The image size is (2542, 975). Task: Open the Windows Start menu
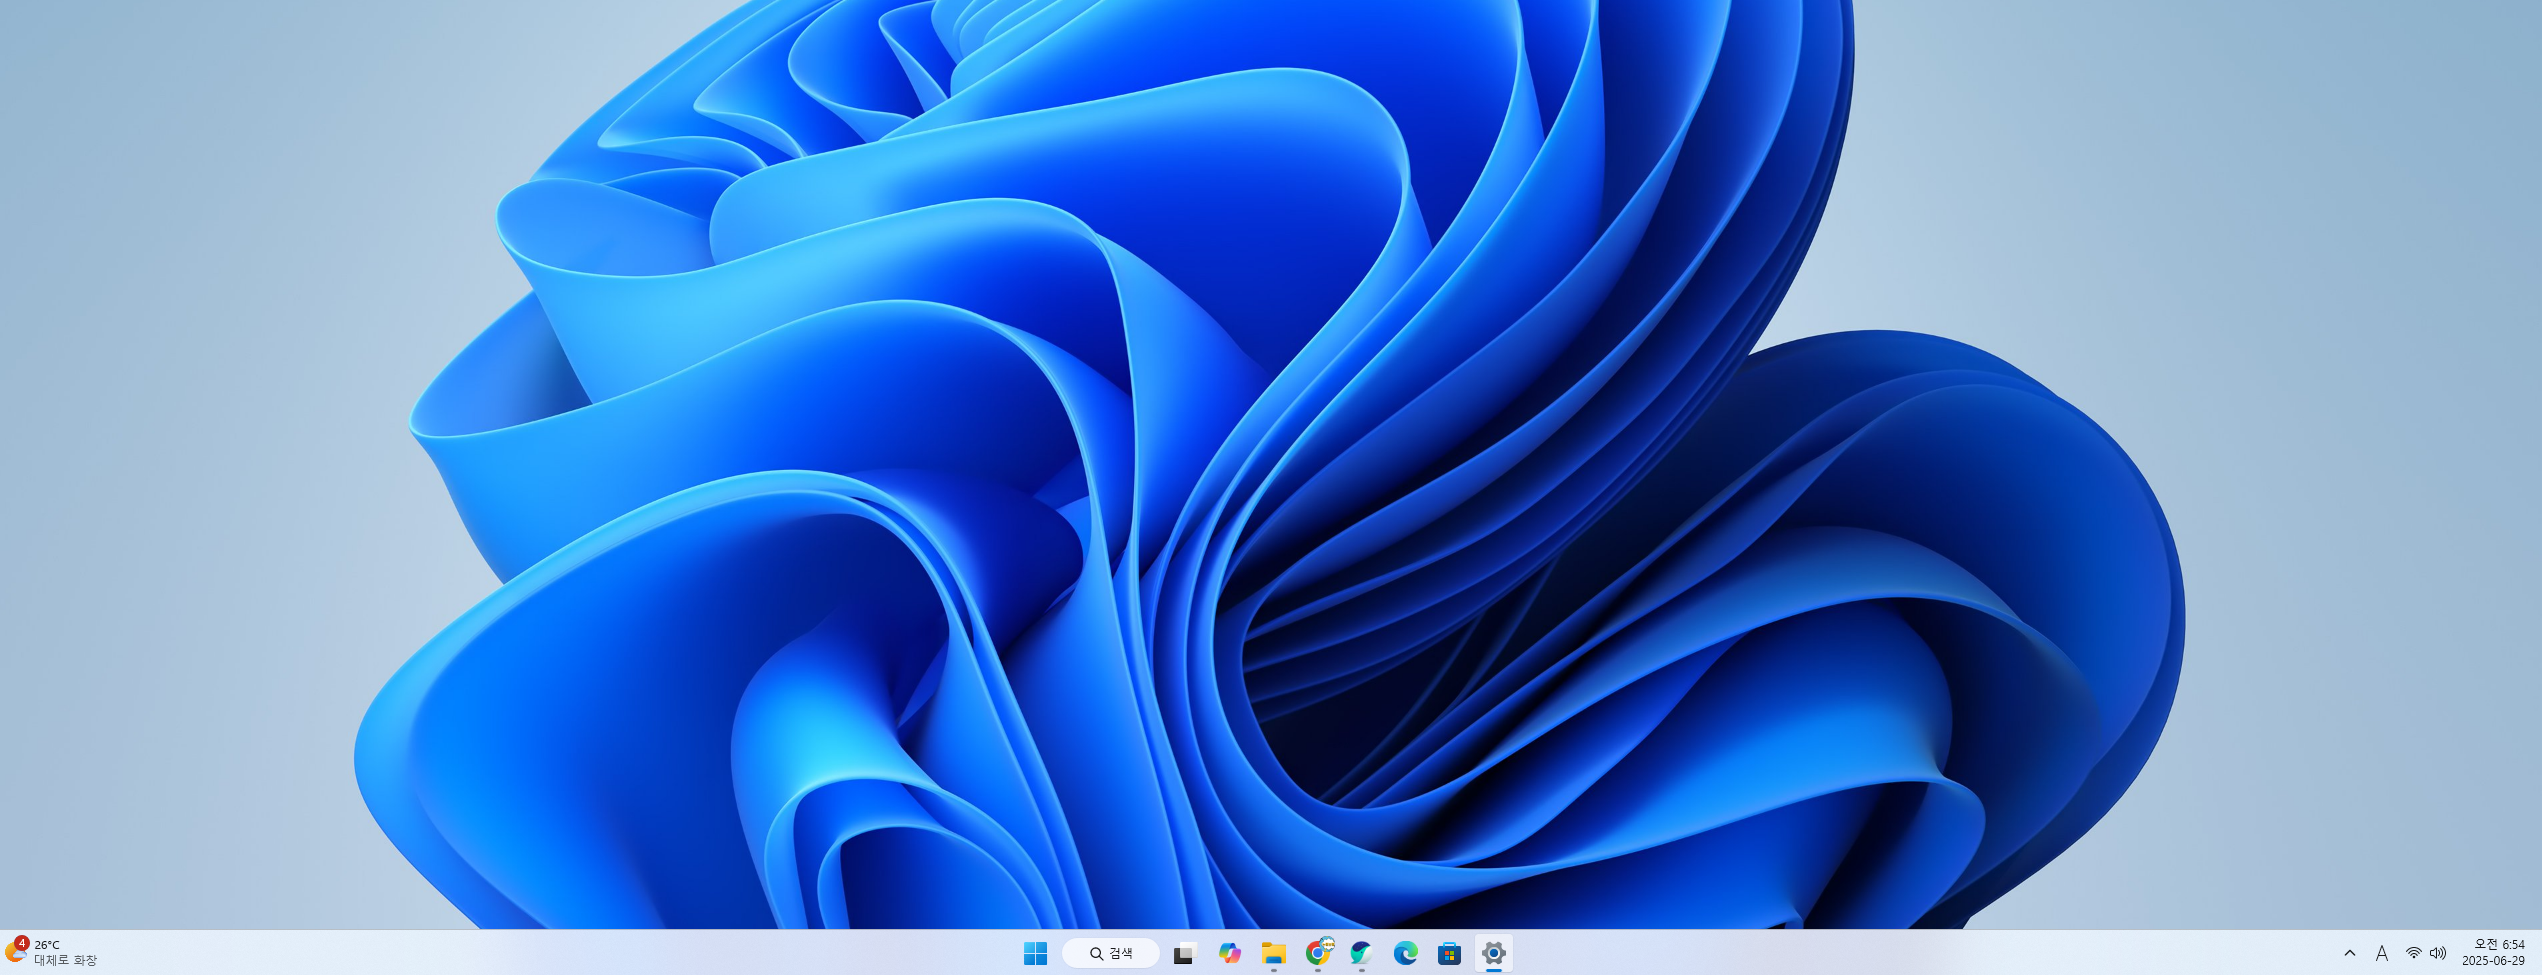pyautogui.click(x=1035, y=953)
